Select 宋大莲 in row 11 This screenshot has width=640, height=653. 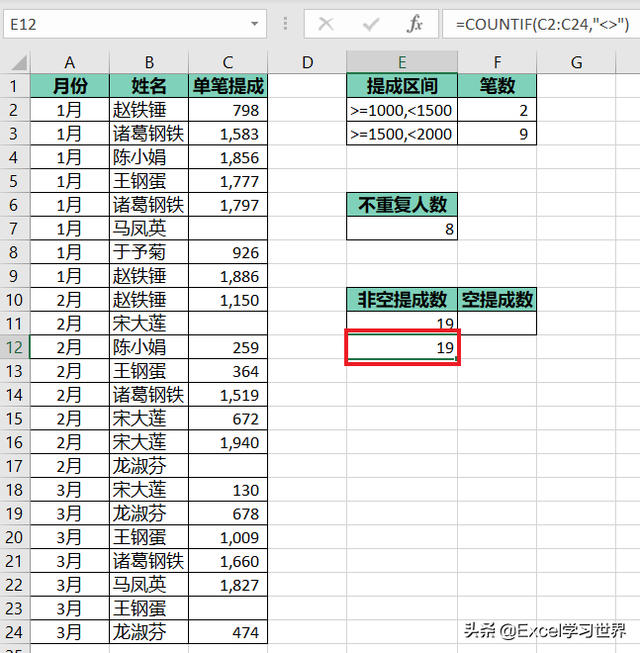click(149, 323)
